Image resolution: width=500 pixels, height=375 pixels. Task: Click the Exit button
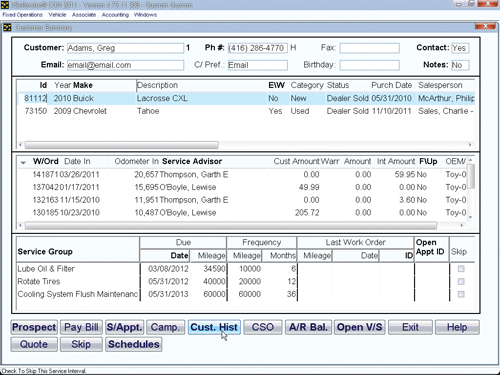pos(410,327)
